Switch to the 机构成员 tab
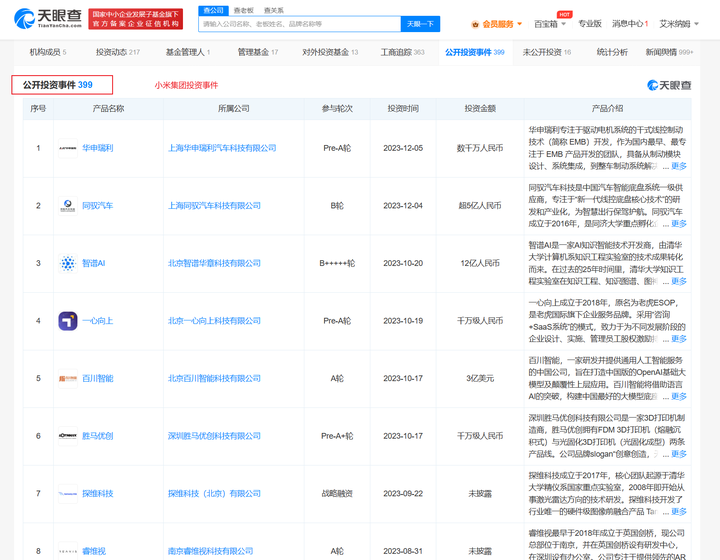 pyautogui.click(x=48, y=52)
